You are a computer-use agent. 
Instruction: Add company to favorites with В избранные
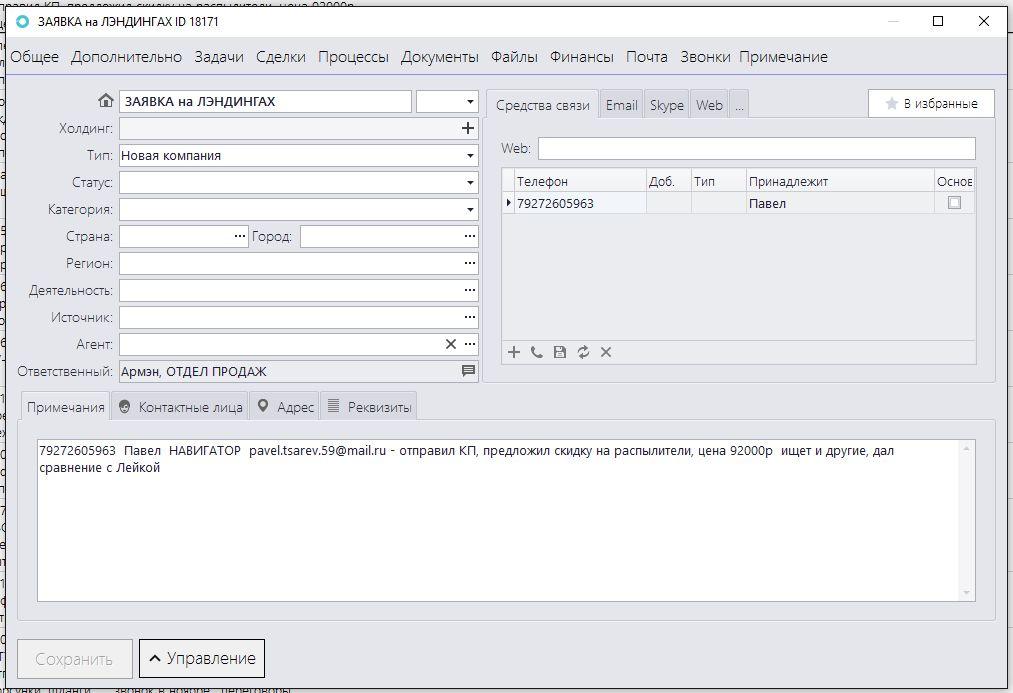[930, 104]
